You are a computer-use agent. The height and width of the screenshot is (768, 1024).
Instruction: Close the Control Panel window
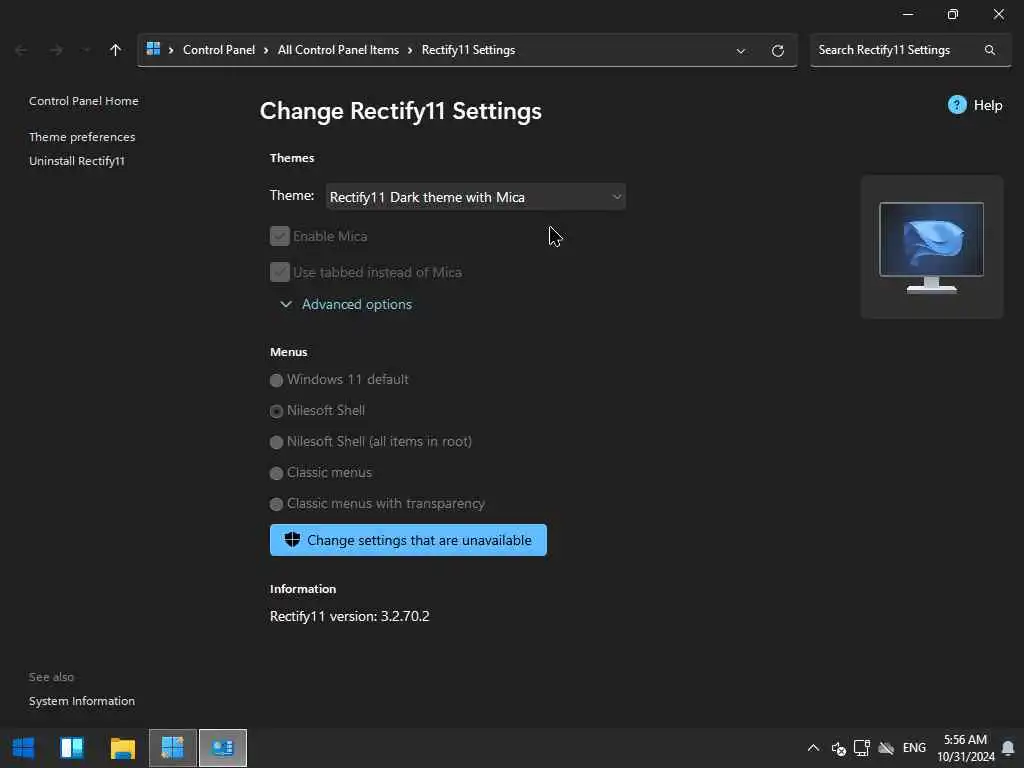click(x=999, y=14)
